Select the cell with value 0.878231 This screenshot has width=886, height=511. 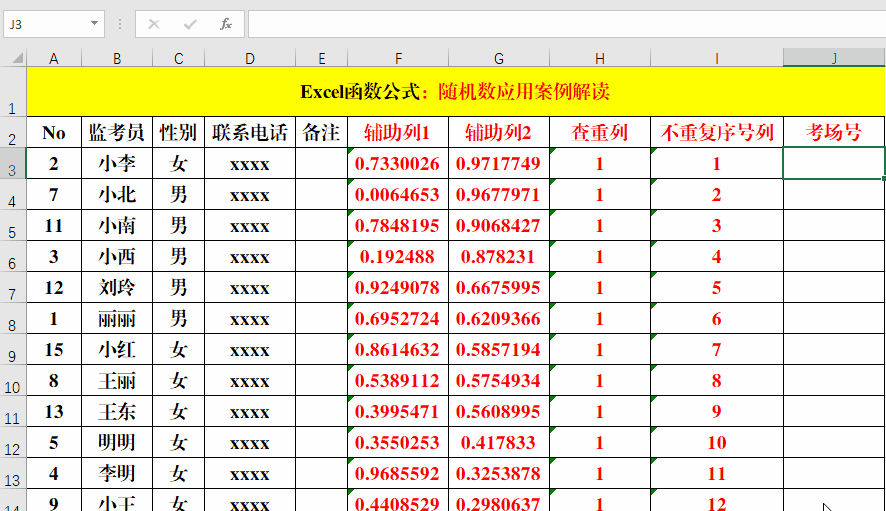[498, 257]
